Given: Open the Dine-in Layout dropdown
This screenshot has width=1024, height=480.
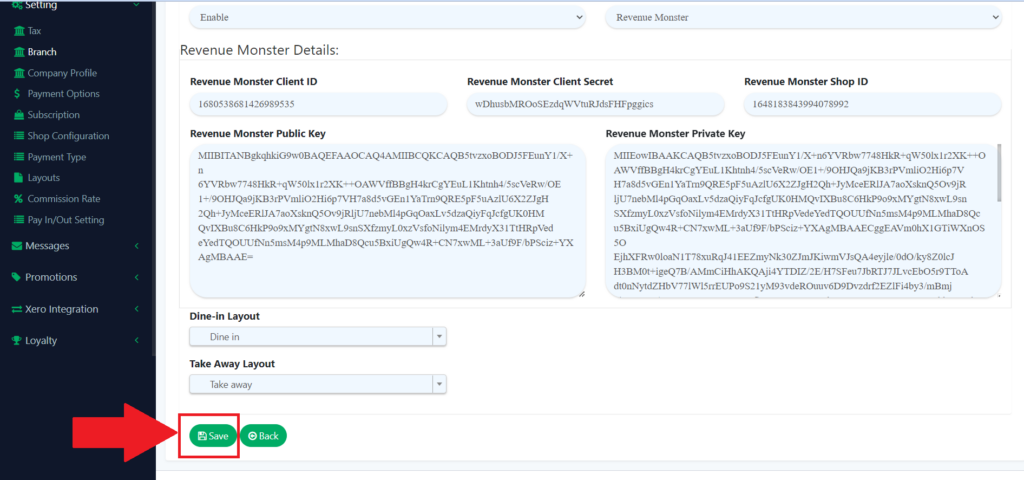Looking at the screenshot, I should (317, 338).
